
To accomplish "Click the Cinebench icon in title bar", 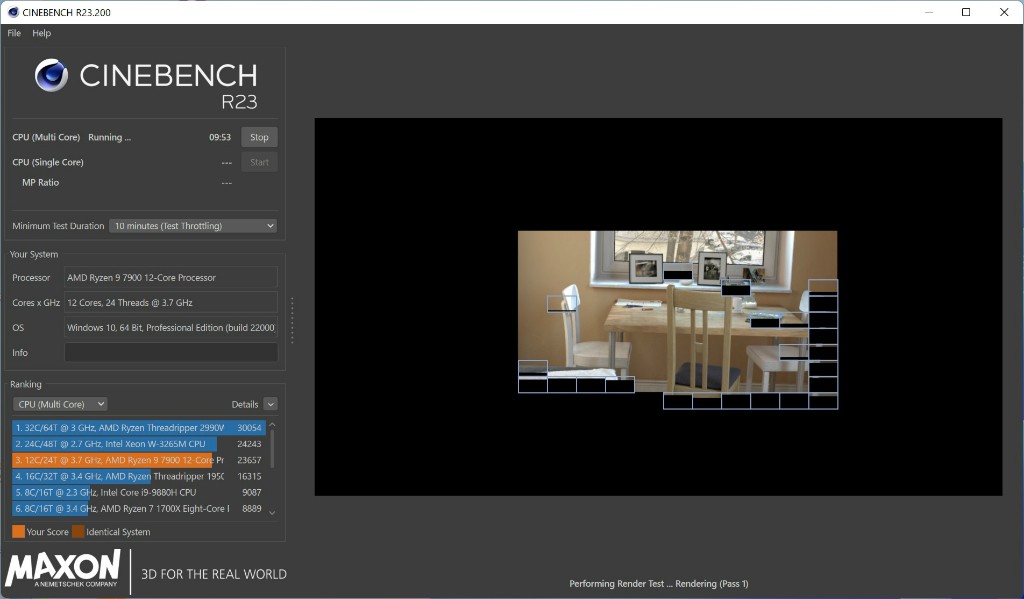I will tap(11, 12).
